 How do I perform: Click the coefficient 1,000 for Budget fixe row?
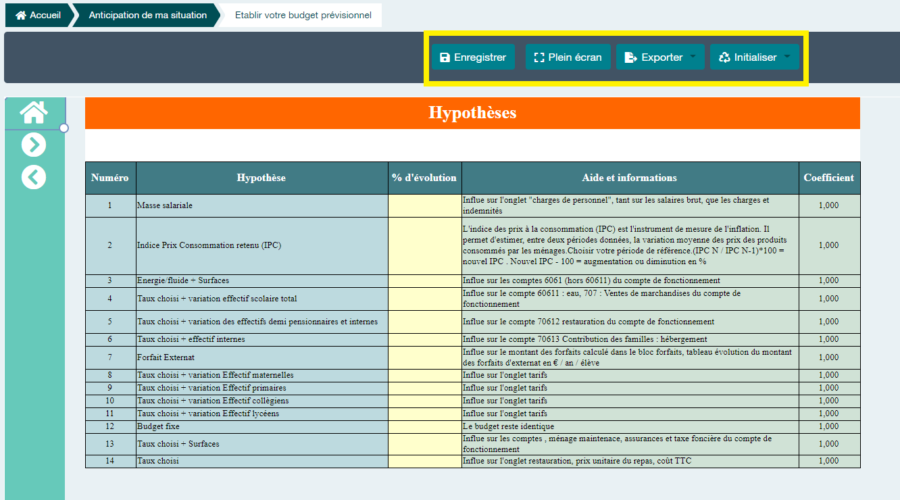coord(829,427)
